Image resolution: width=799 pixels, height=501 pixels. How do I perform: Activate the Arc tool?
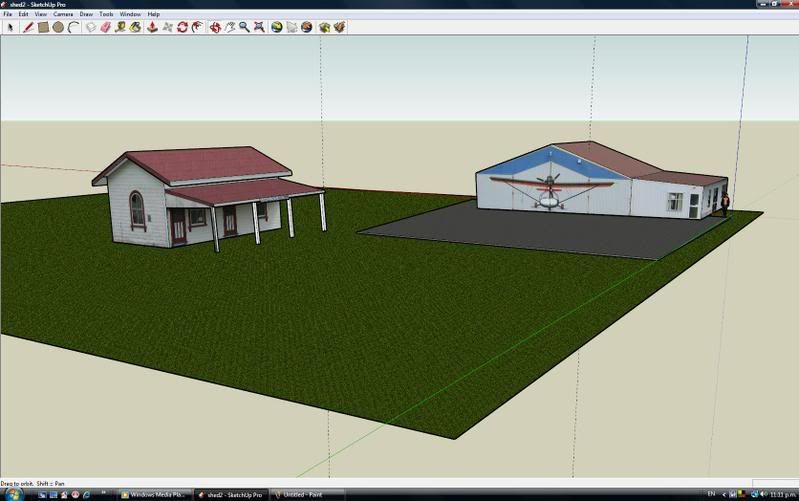tap(73, 27)
